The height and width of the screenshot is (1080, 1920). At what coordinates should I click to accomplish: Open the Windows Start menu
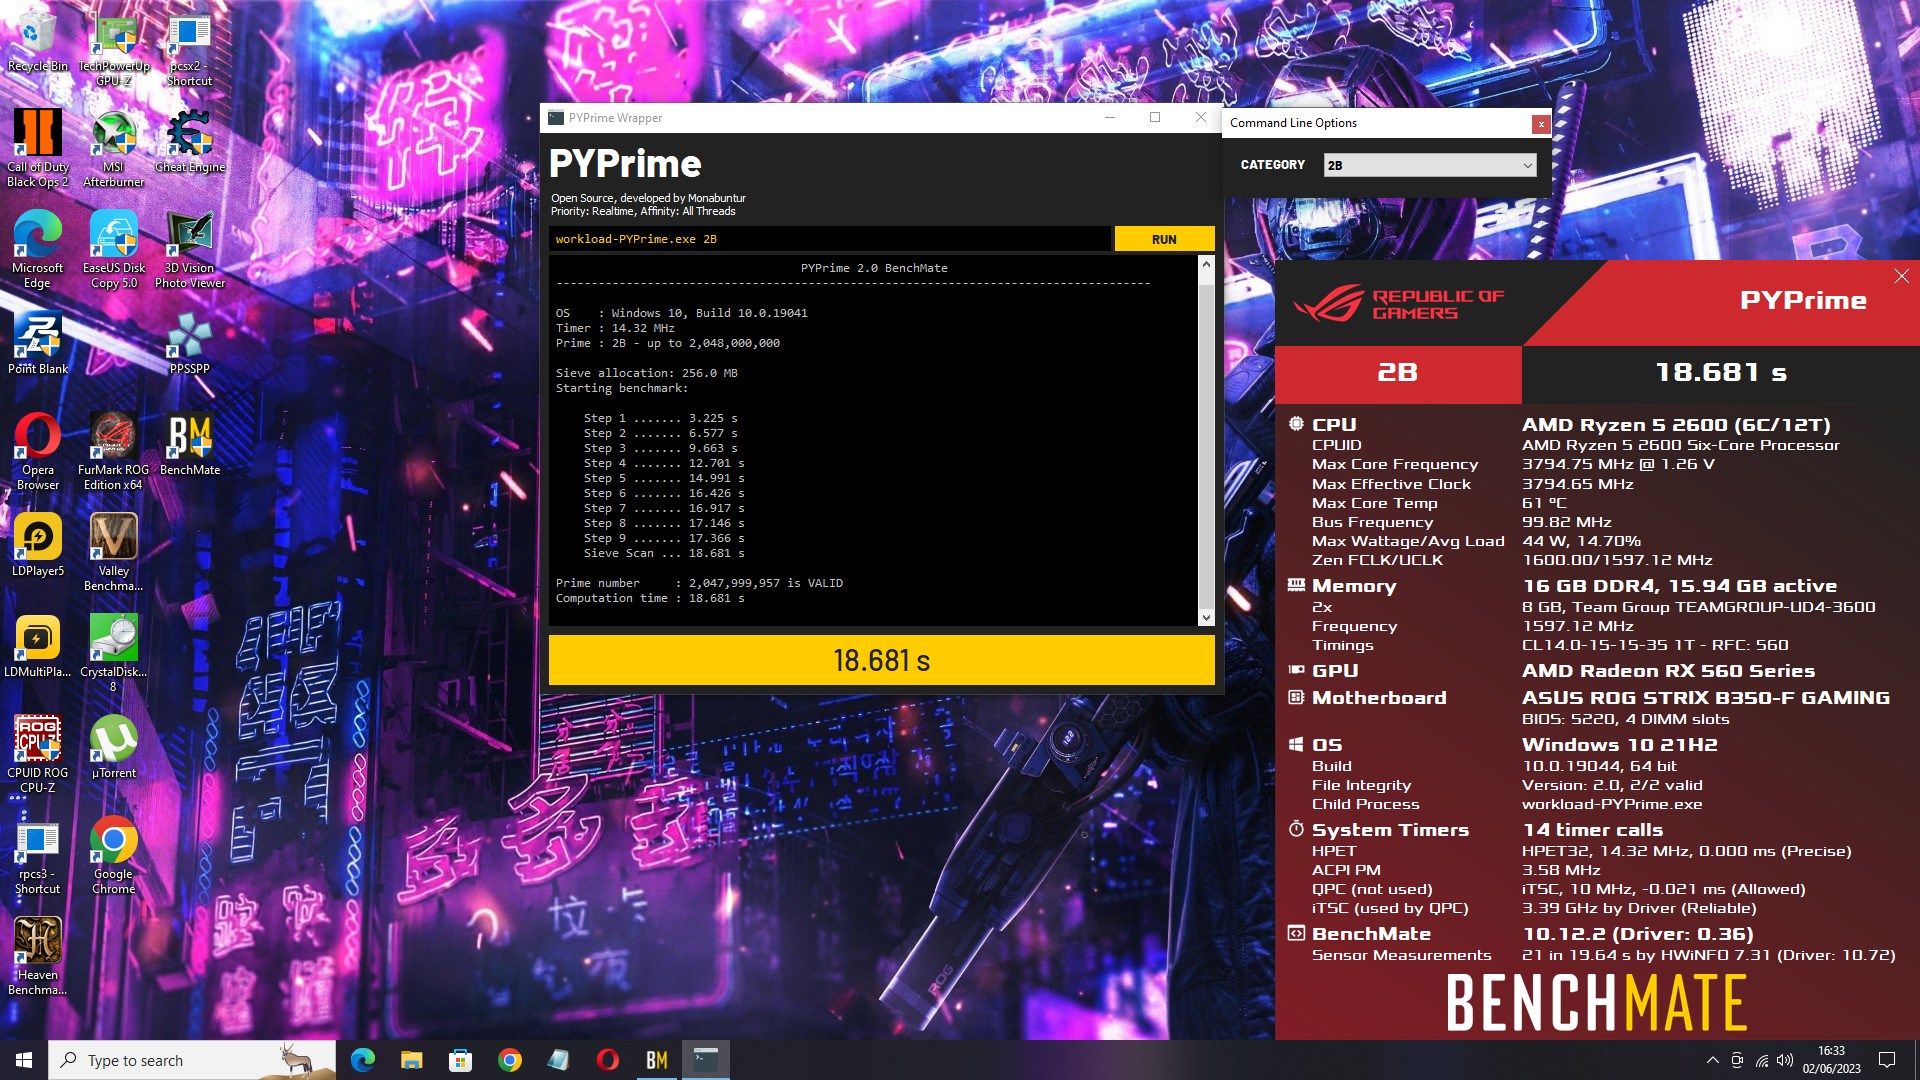coord(24,1060)
